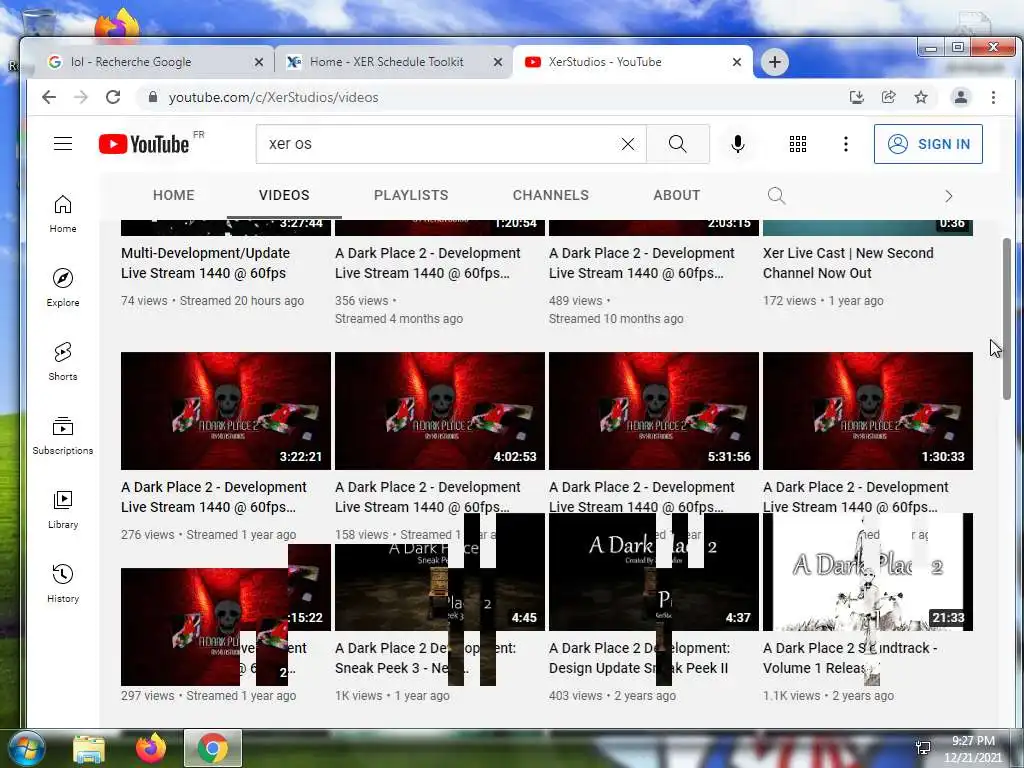Click the padlock site info icon
1024x768 pixels.
(x=153, y=97)
